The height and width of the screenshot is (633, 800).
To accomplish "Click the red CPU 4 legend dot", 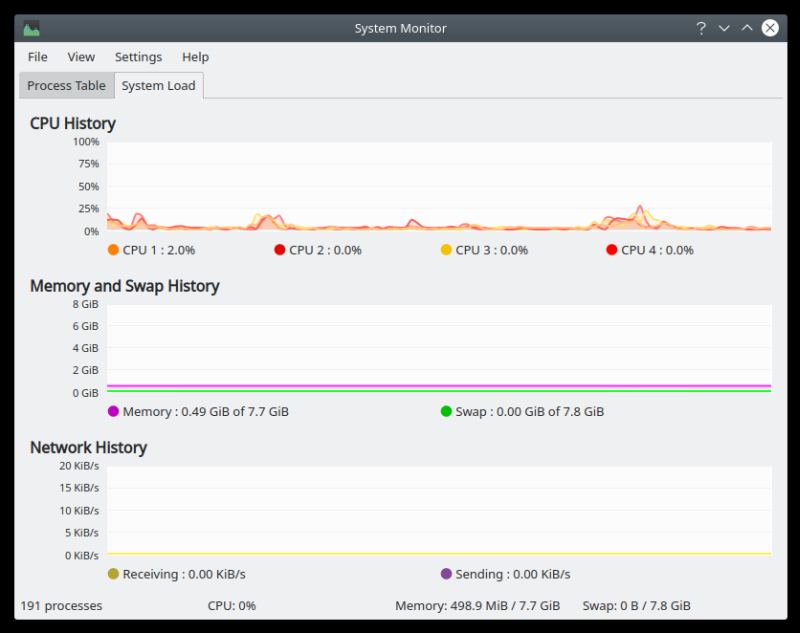I will click(x=612, y=250).
